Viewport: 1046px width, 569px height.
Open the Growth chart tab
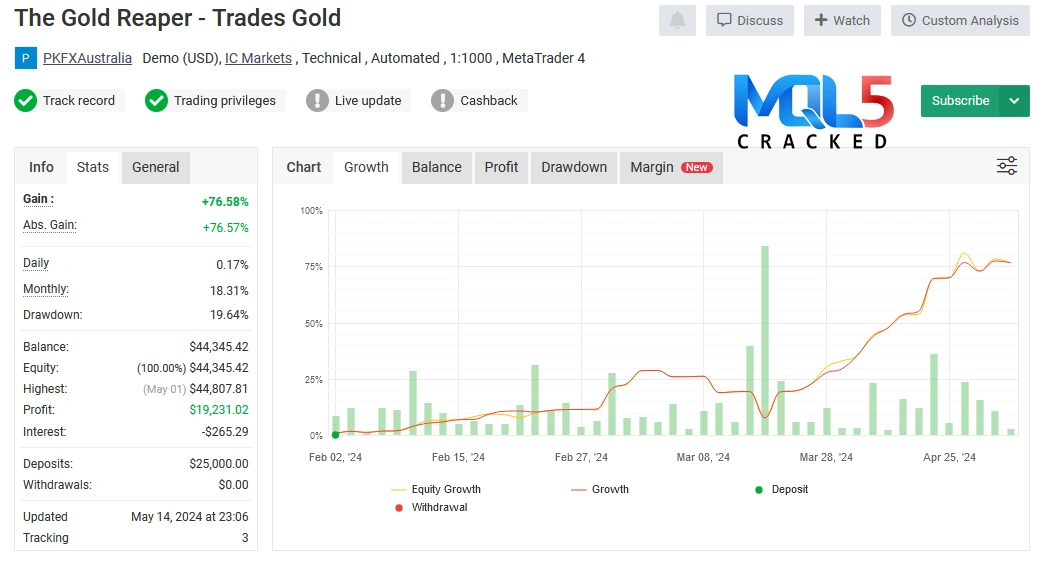366,167
